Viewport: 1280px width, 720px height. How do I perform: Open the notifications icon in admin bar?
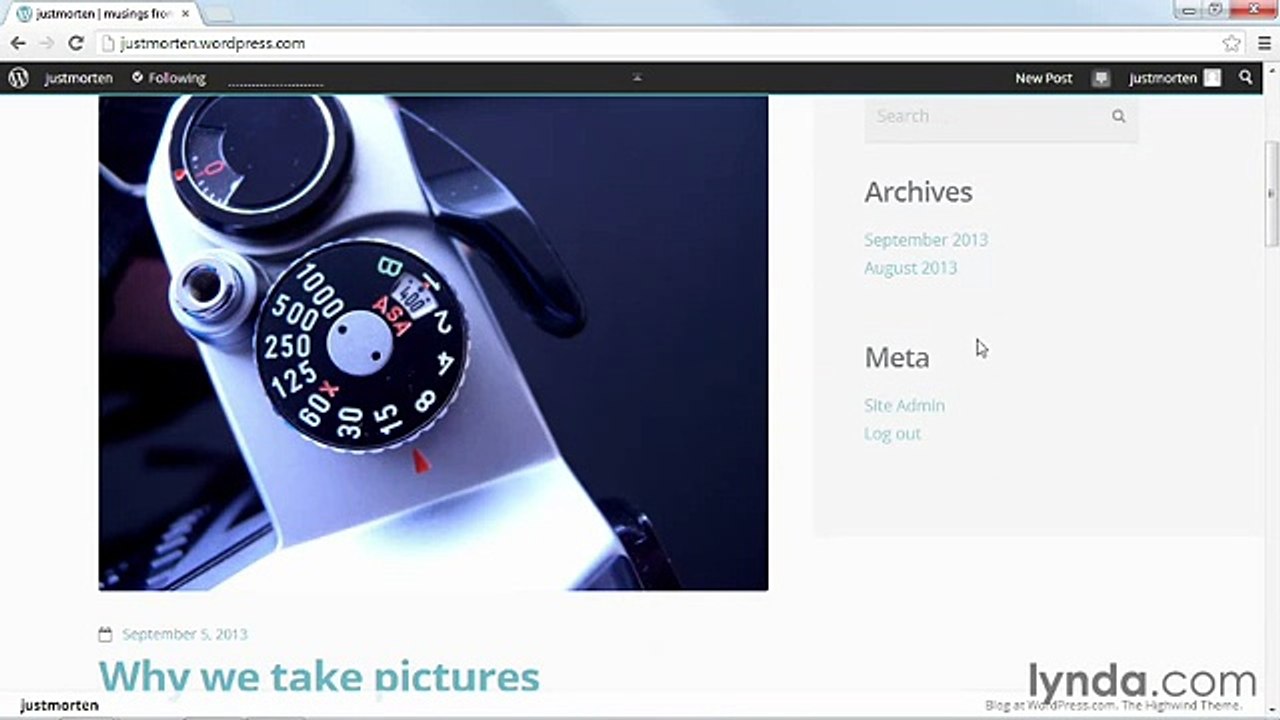click(x=1101, y=78)
